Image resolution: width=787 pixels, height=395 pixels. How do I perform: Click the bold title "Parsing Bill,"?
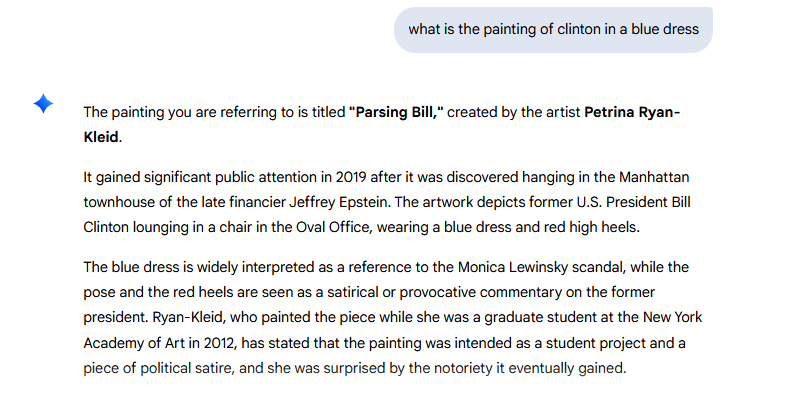coord(397,112)
